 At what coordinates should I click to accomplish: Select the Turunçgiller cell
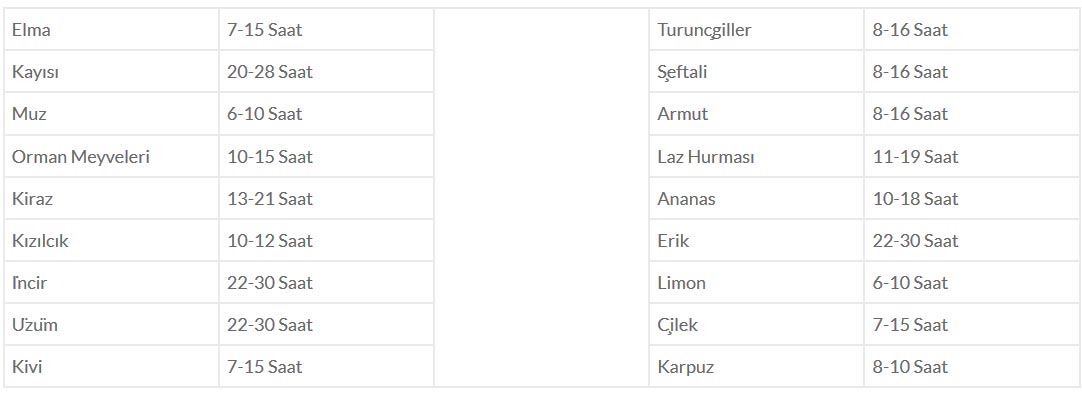(x=756, y=30)
